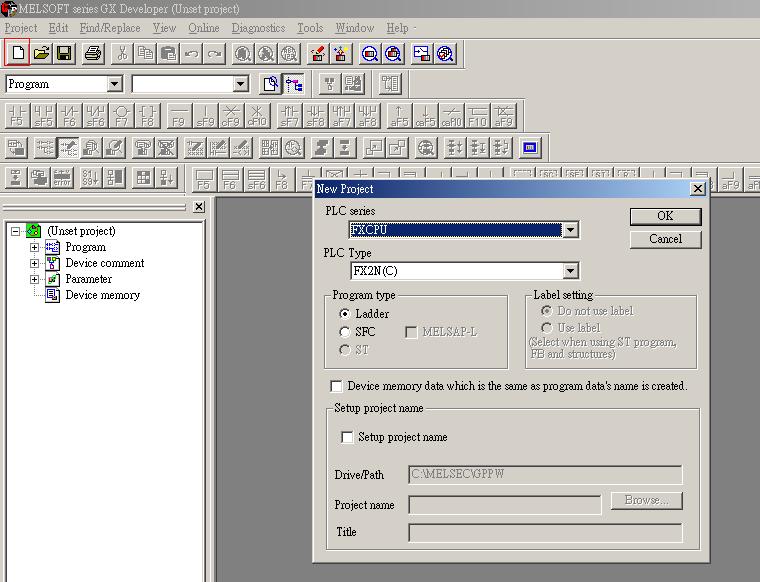Open the Find/Replace menu
Image resolution: width=760 pixels, height=582 pixels.
(110, 28)
